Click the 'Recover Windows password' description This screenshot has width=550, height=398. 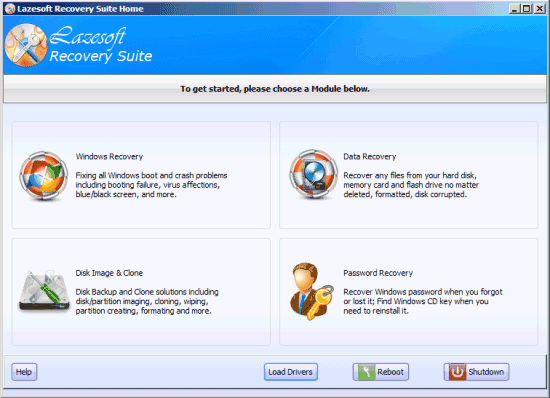(x=423, y=301)
